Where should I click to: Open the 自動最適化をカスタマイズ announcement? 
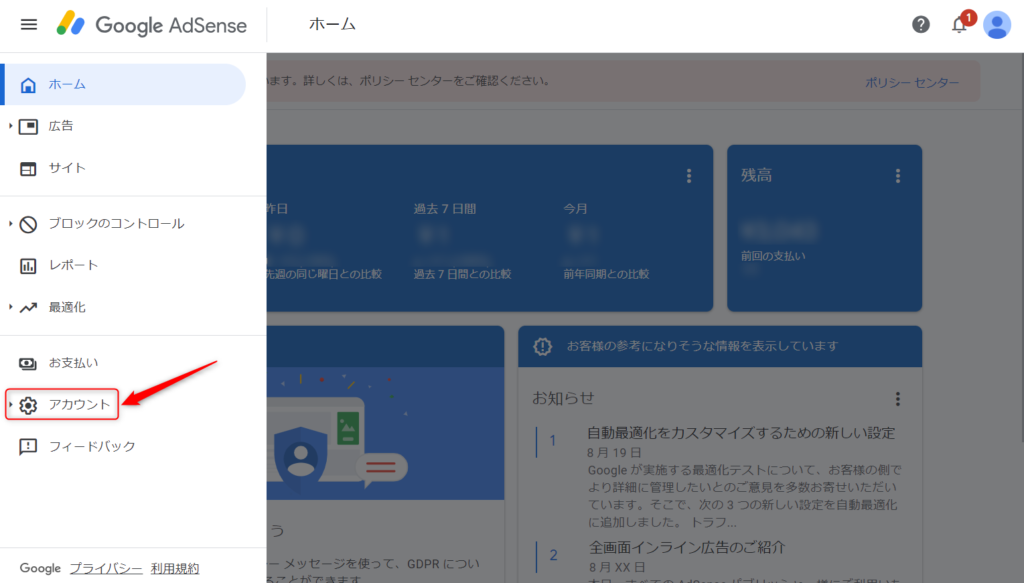click(741, 433)
